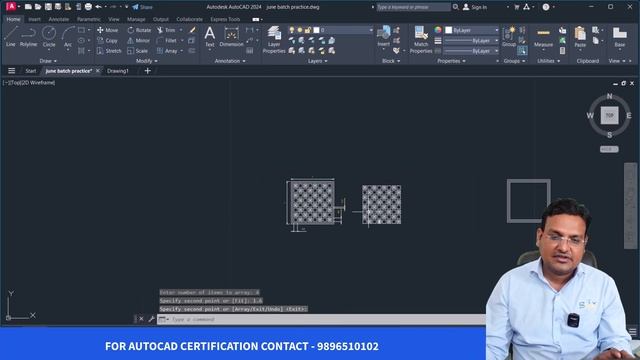The width and height of the screenshot is (640, 360).
Task: Click the Rectangle draw icon
Action: pos(81,30)
